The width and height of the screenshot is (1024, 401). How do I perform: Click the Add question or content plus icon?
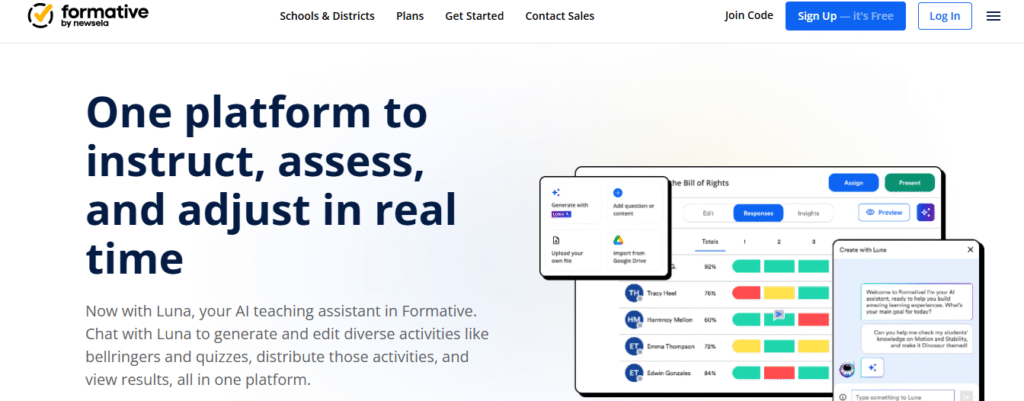617,192
